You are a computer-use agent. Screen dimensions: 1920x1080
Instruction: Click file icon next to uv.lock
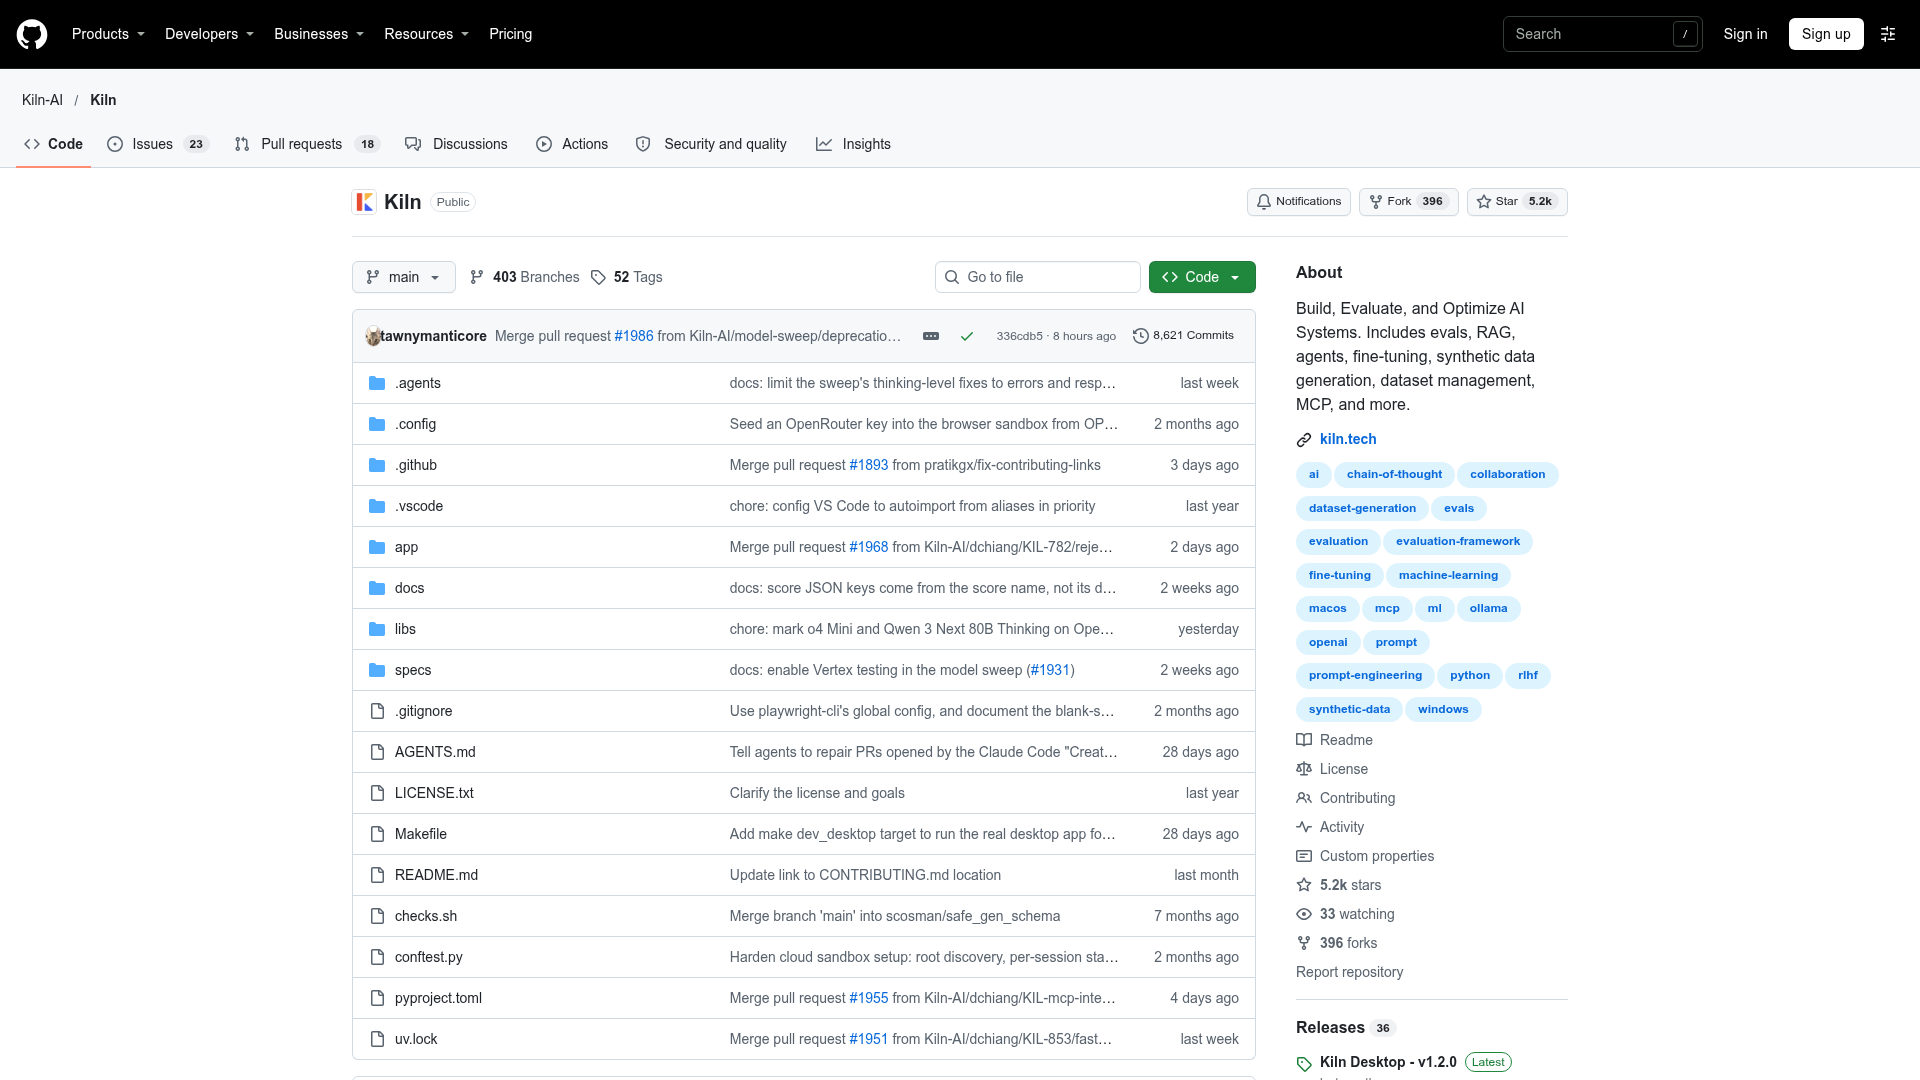coord(377,1039)
